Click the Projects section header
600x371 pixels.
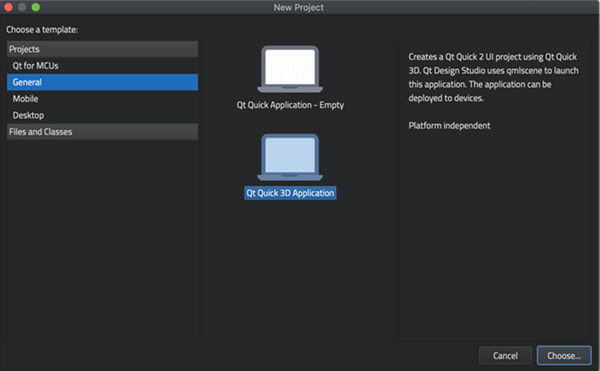(x=102, y=49)
